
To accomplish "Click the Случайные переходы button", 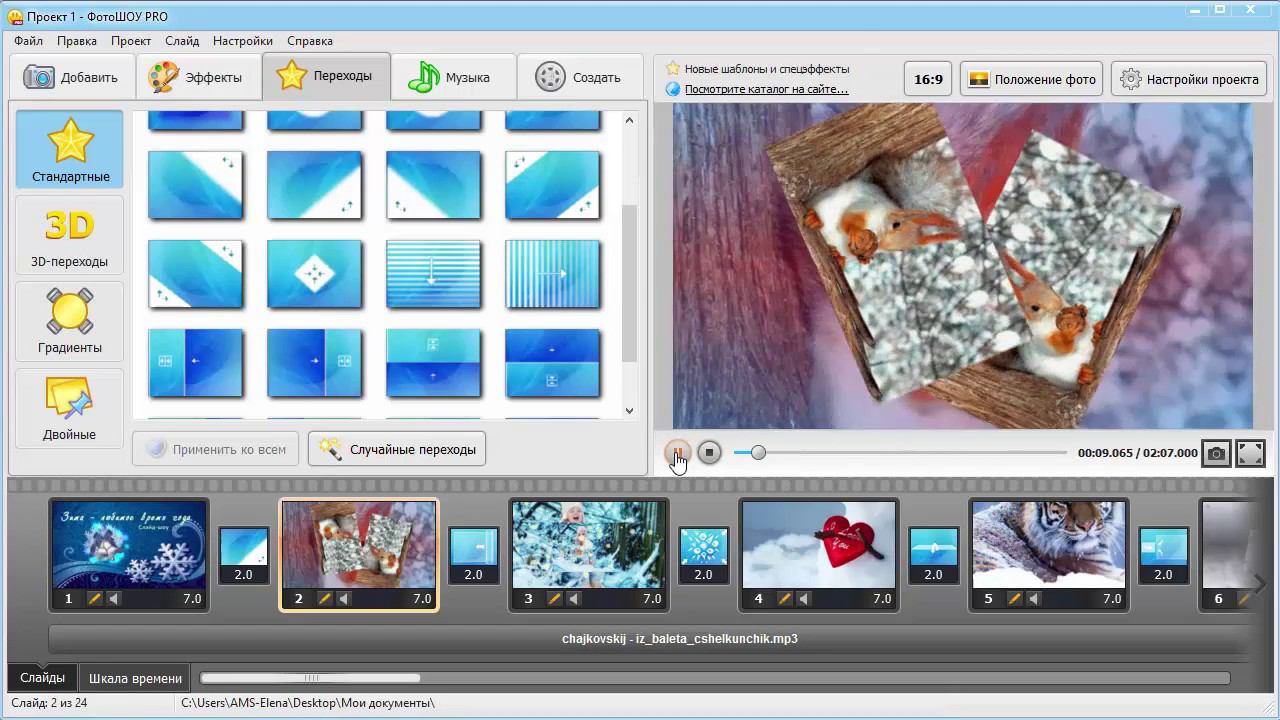I will (x=397, y=449).
